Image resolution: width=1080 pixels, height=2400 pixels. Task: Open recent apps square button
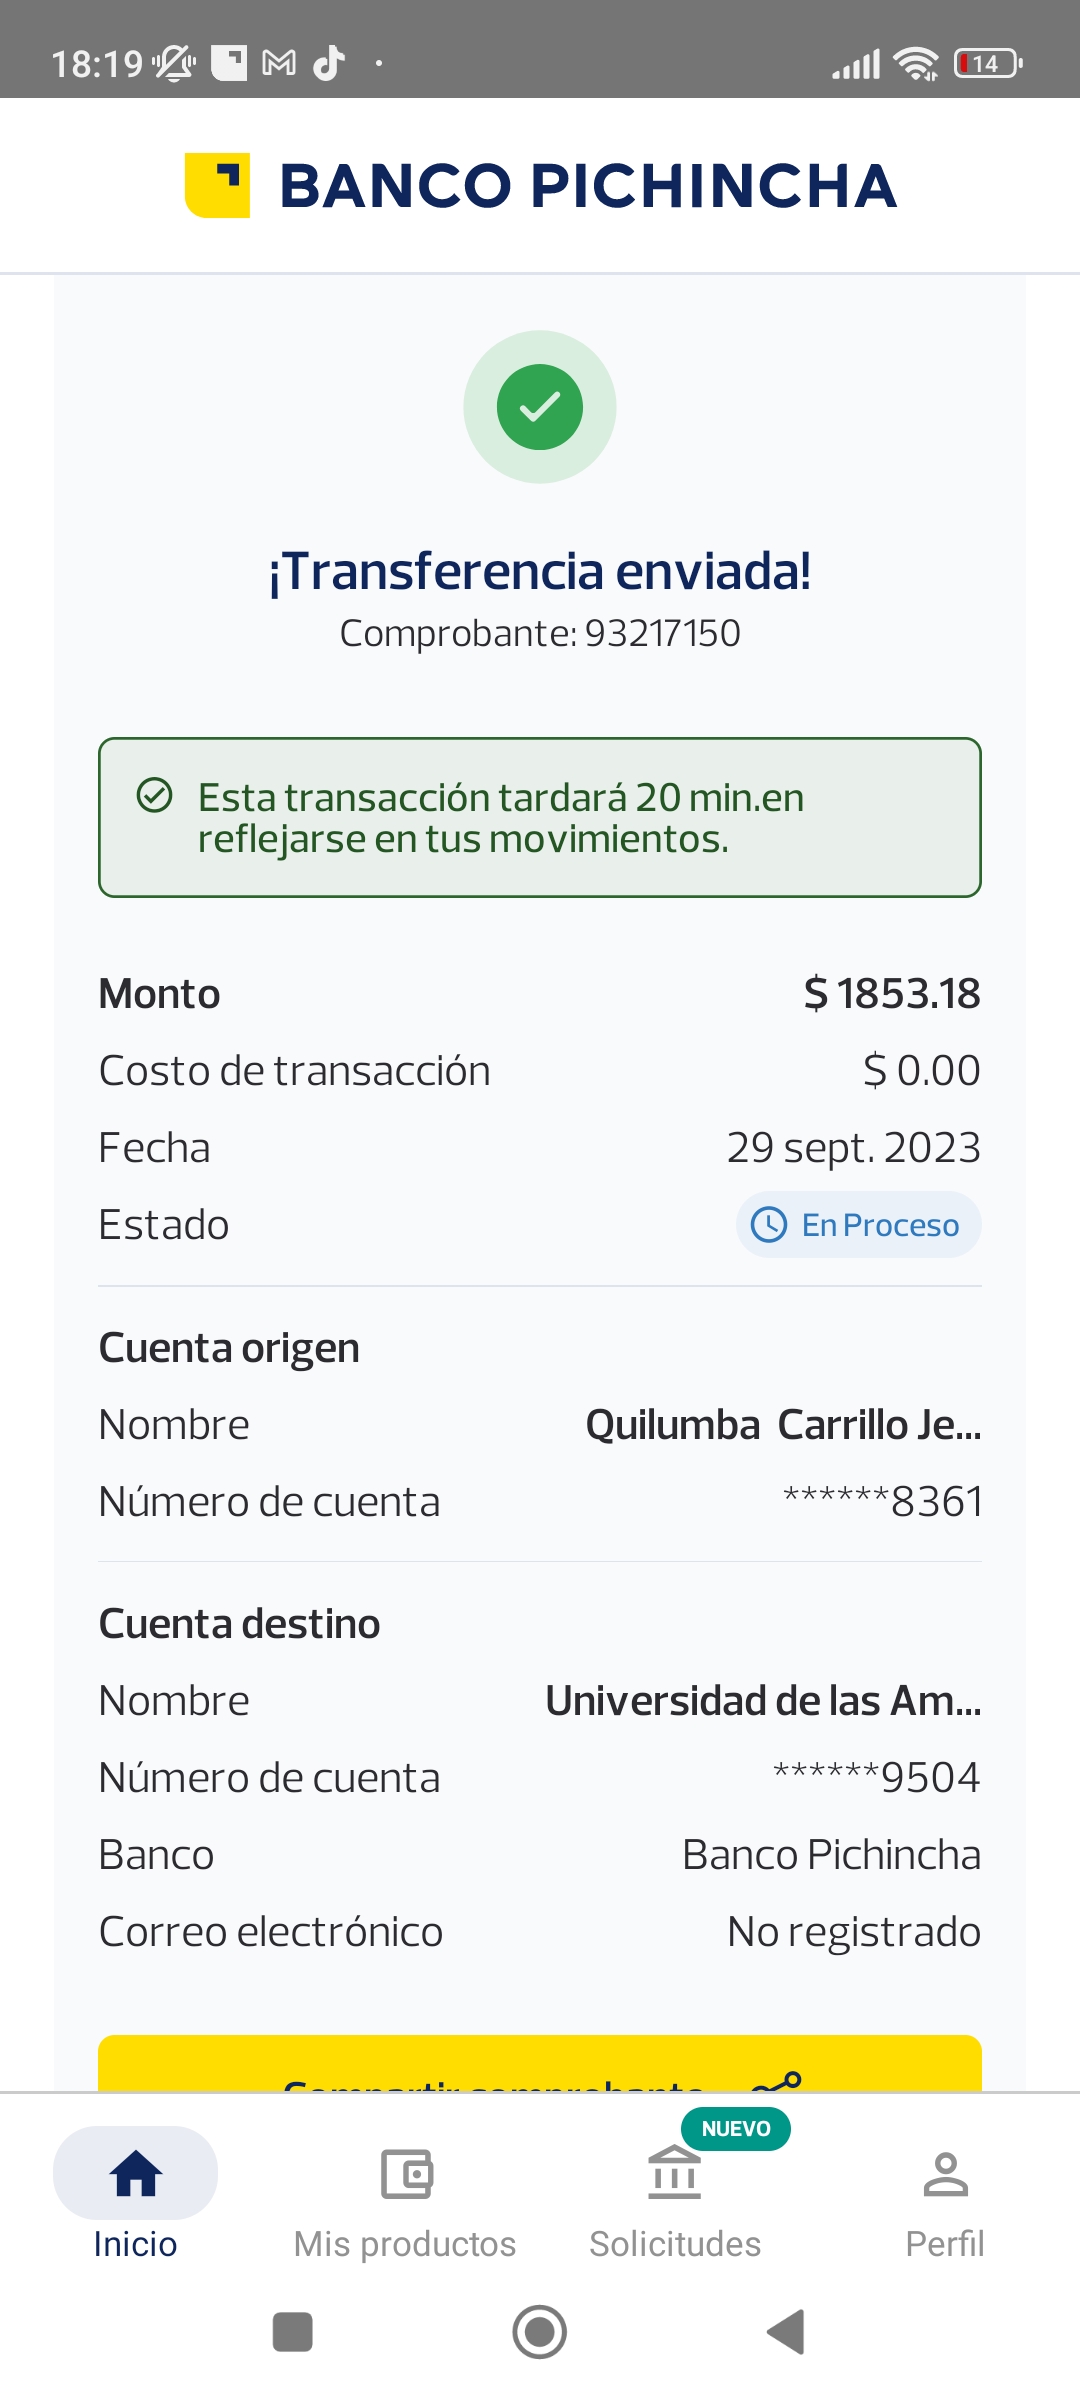(293, 2332)
